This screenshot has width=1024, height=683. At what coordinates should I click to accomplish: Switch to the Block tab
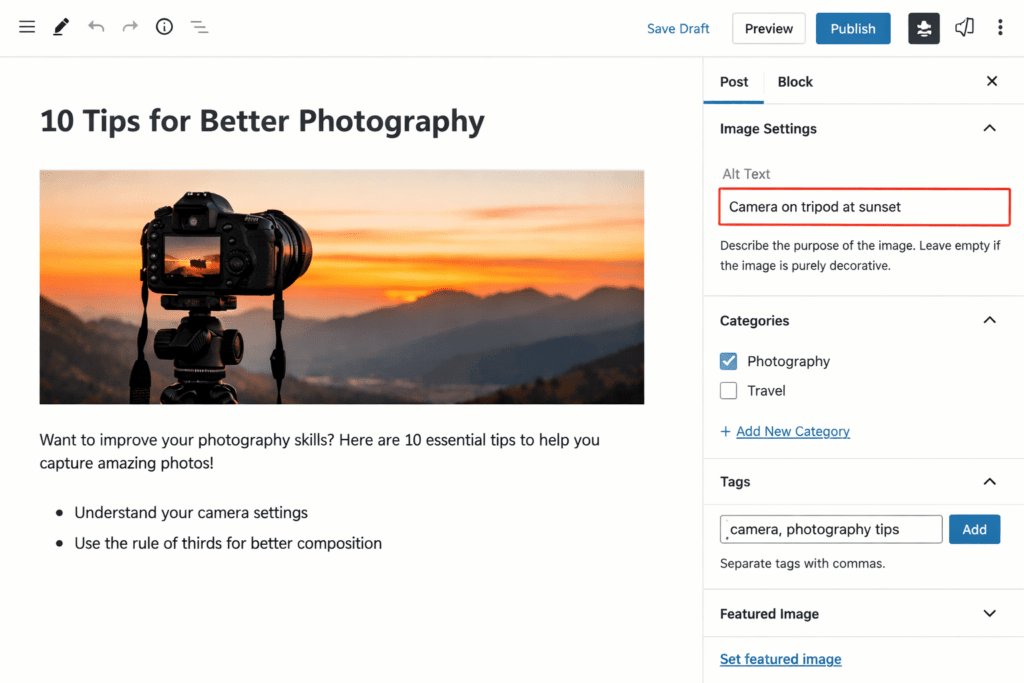point(795,82)
